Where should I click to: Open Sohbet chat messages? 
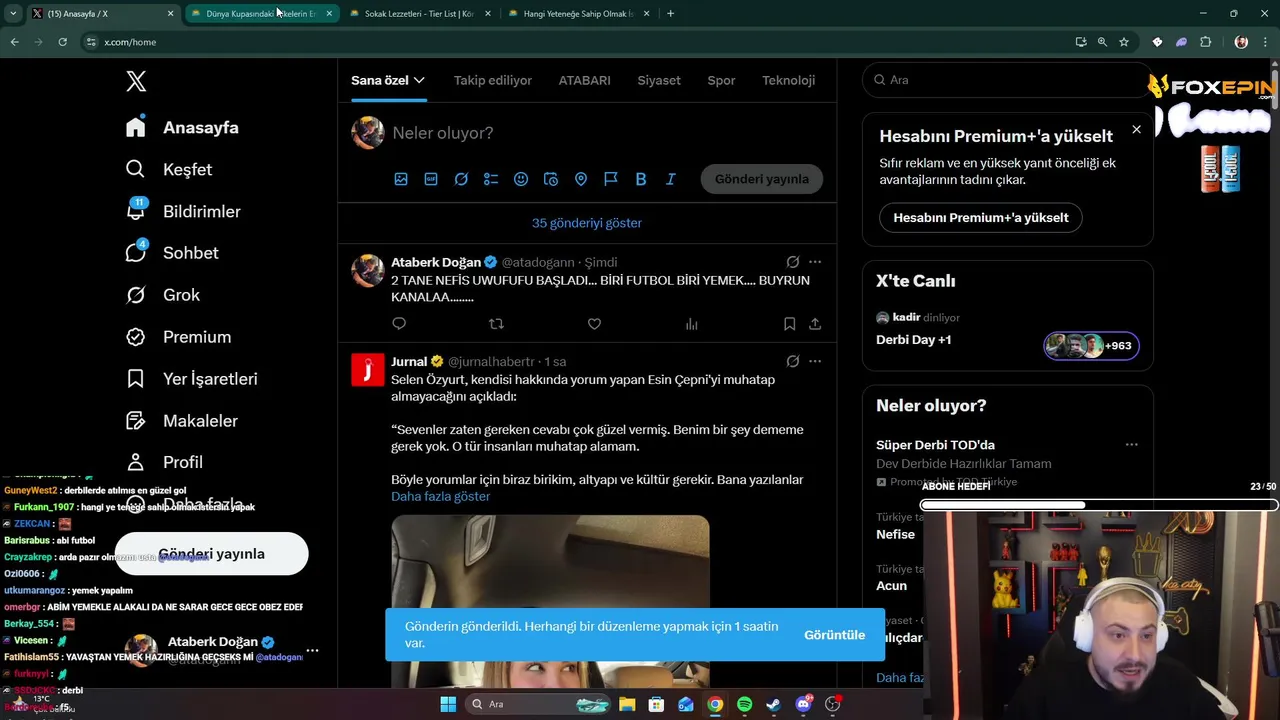click(172, 253)
